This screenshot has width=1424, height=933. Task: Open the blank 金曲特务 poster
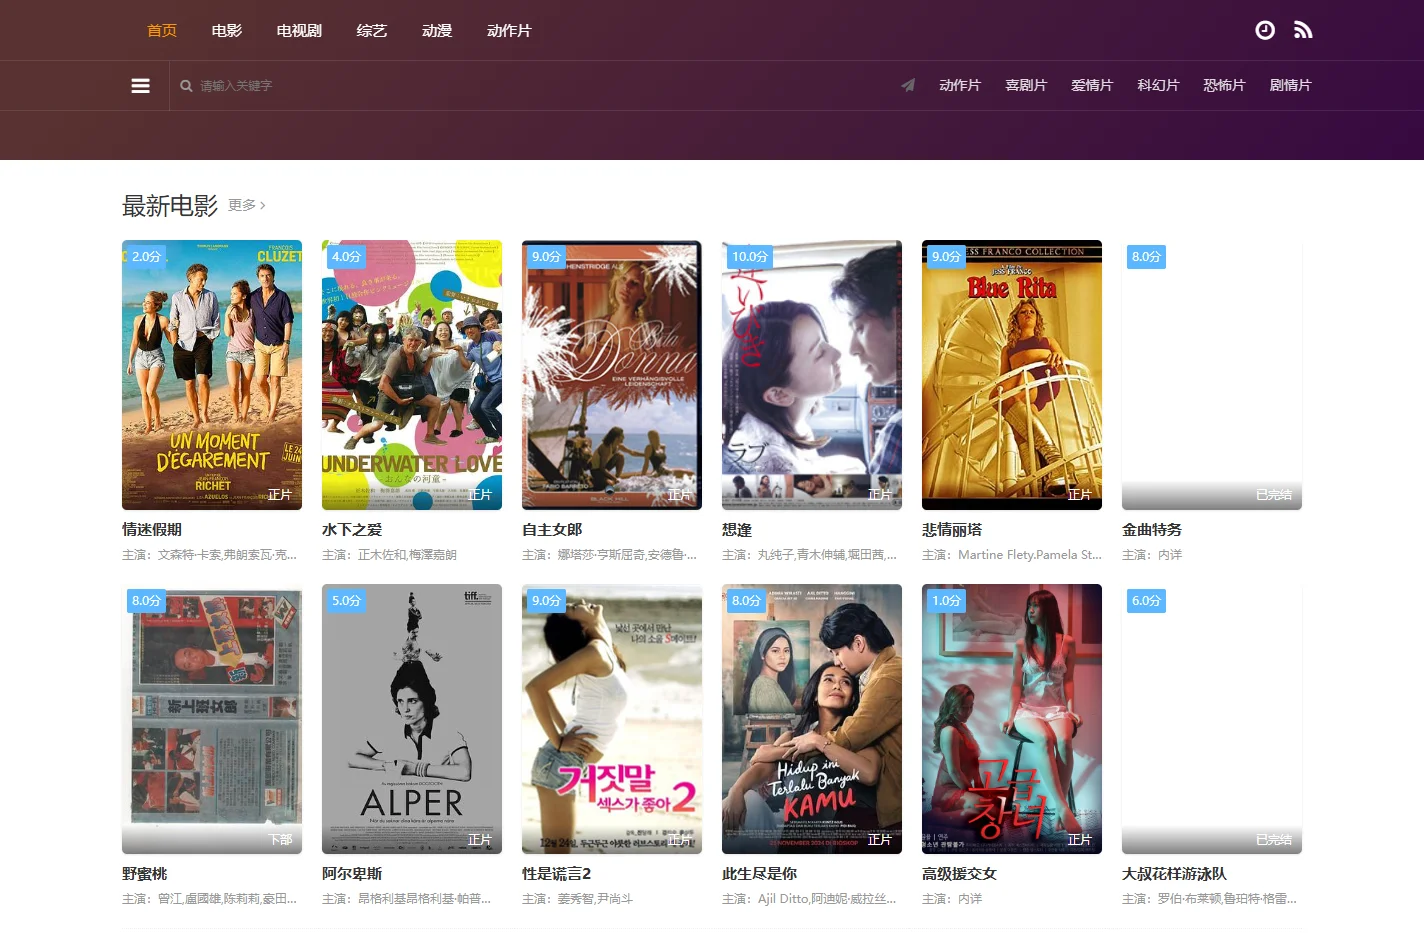click(x=1212, y=375)
